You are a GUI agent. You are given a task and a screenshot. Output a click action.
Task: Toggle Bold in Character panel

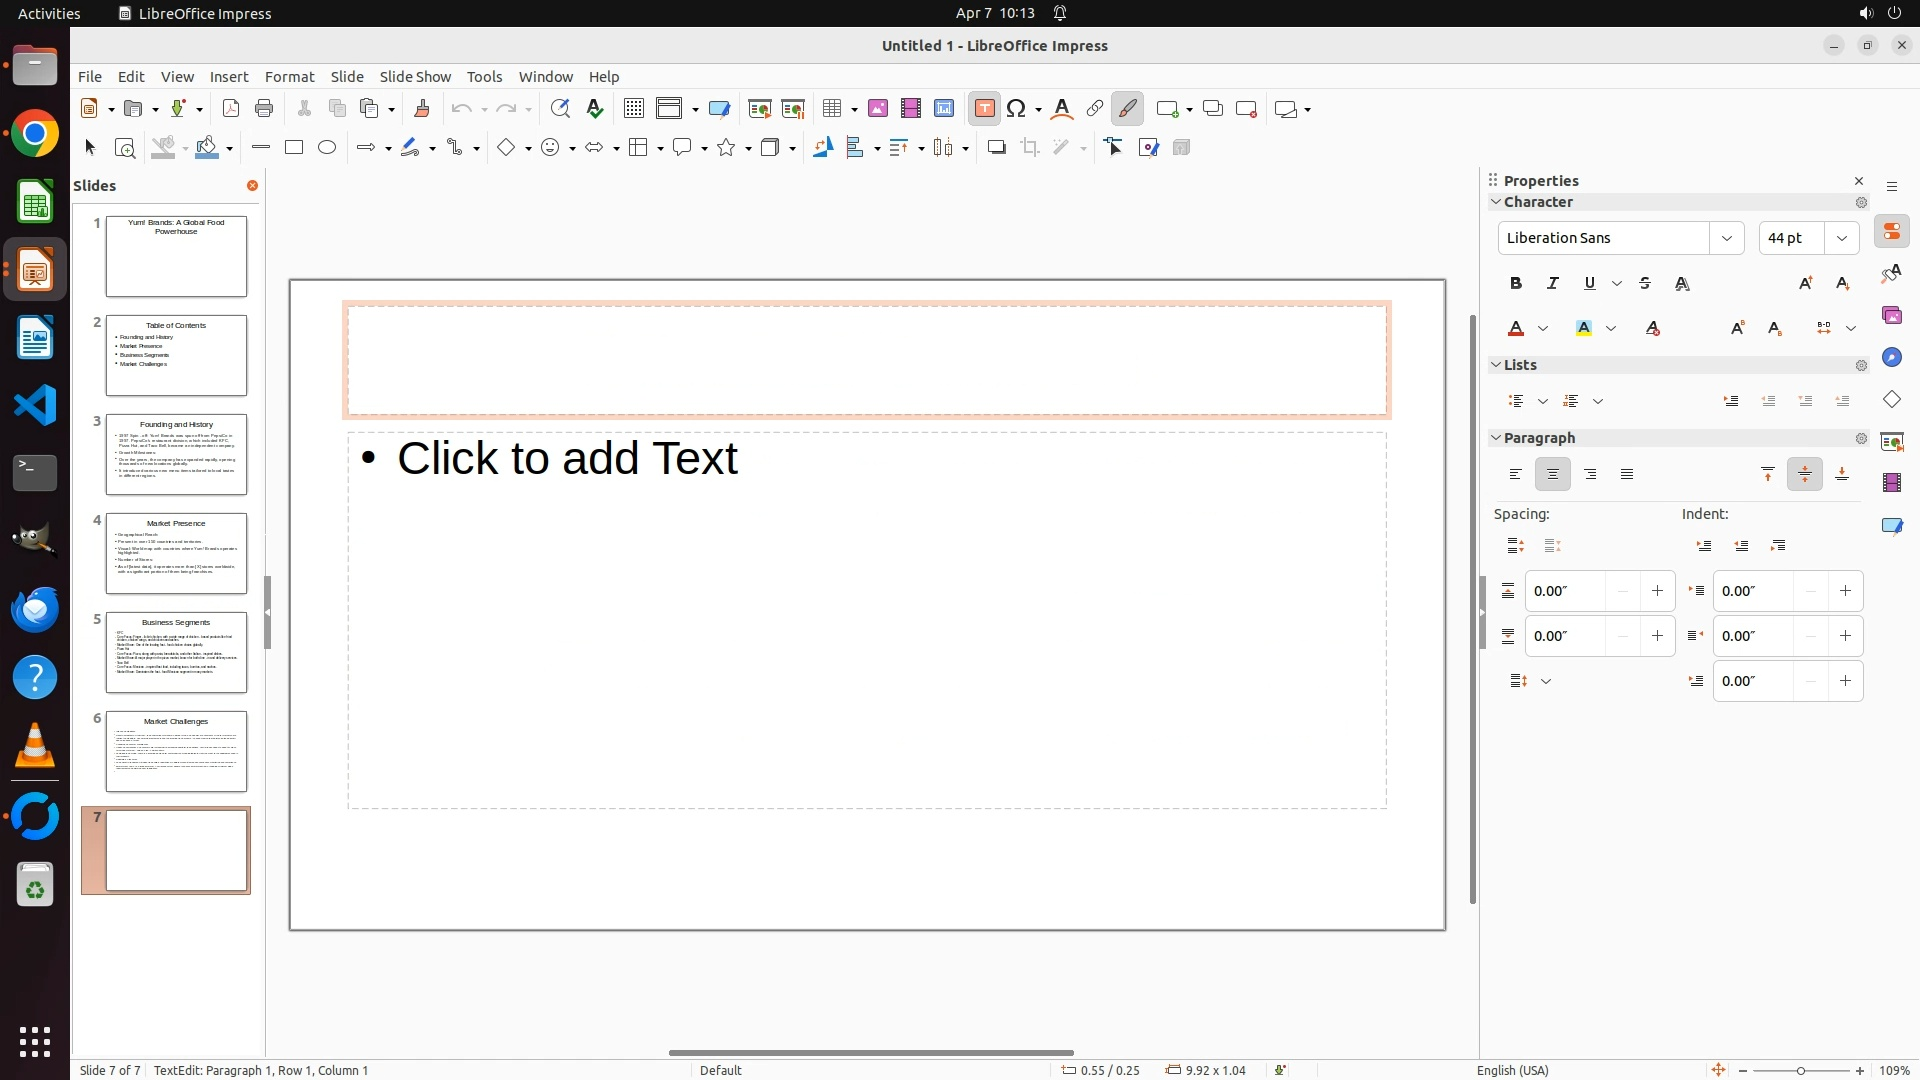[1516, 284]
